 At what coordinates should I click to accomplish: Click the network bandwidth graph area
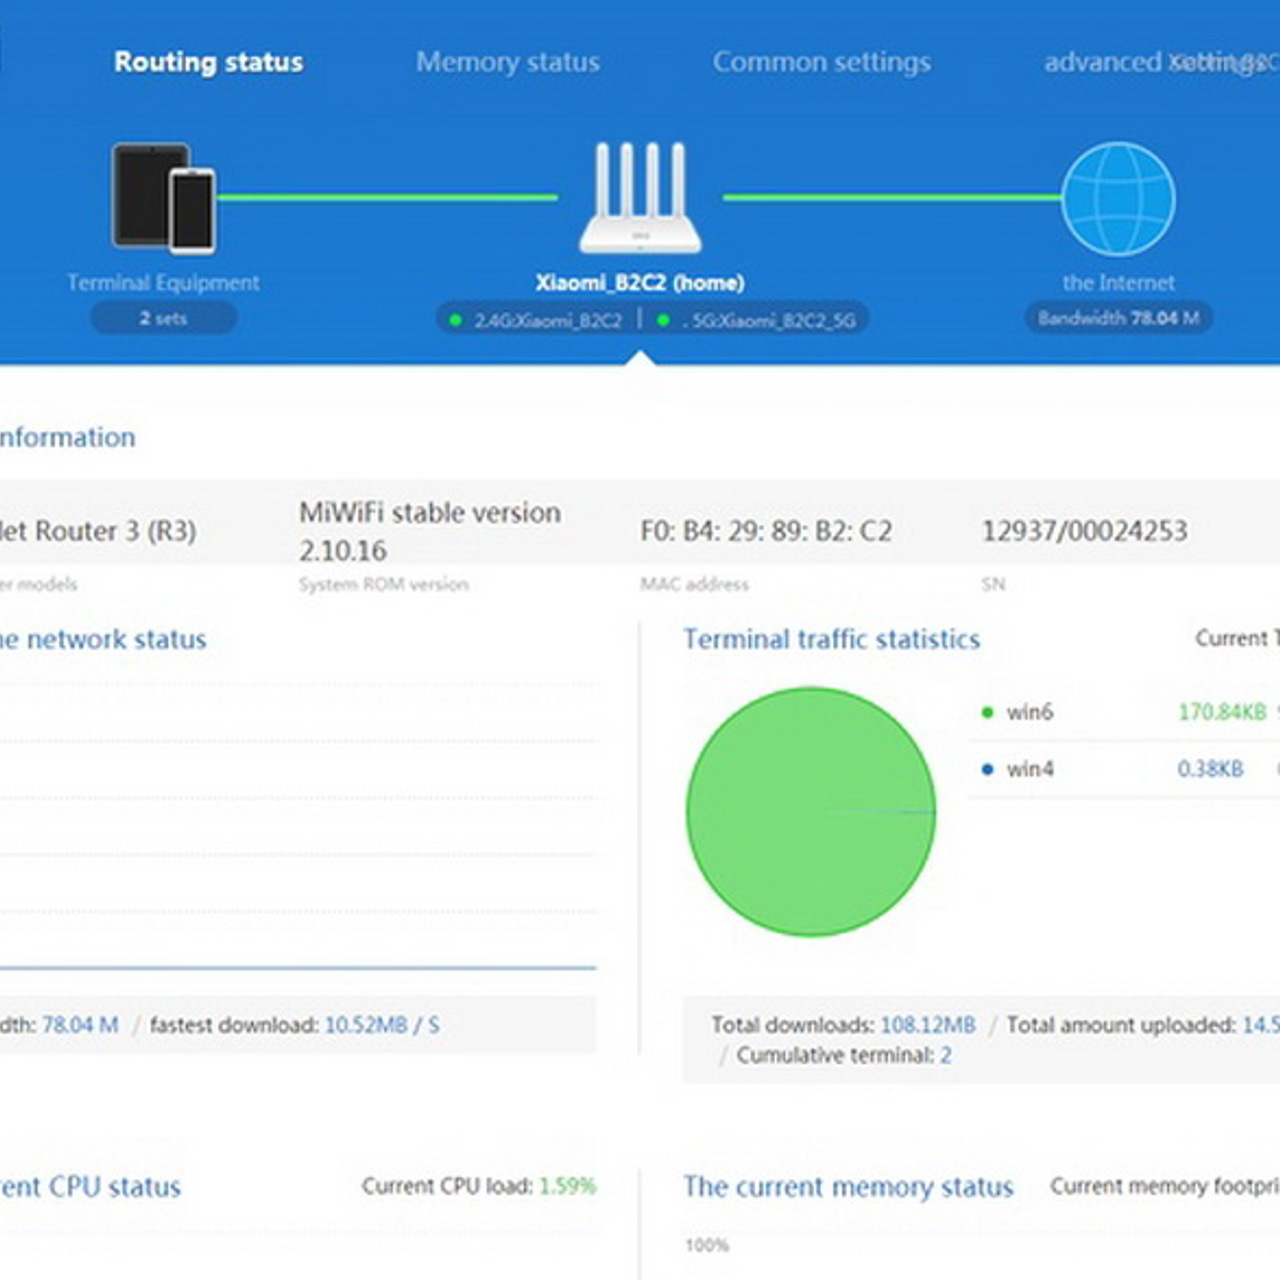[x=298, y=825]
